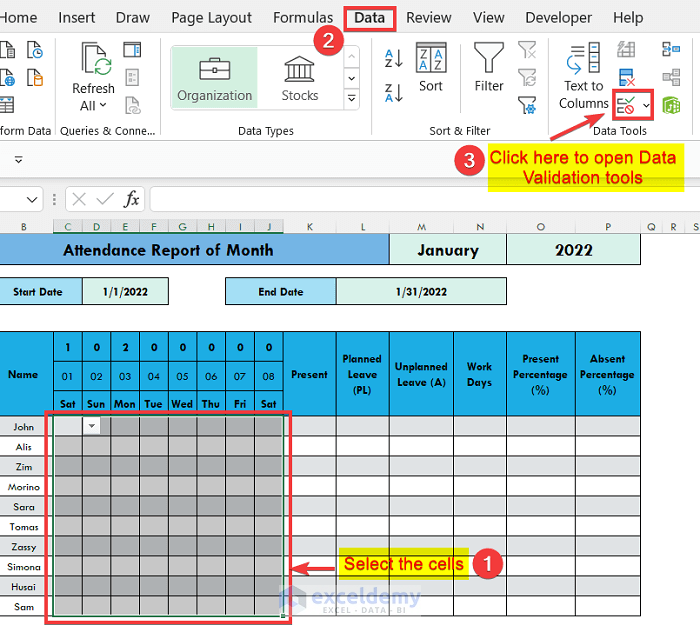Click the Clear filter icon
This screenshot has height=632, width=700.
tap(527, 50)
